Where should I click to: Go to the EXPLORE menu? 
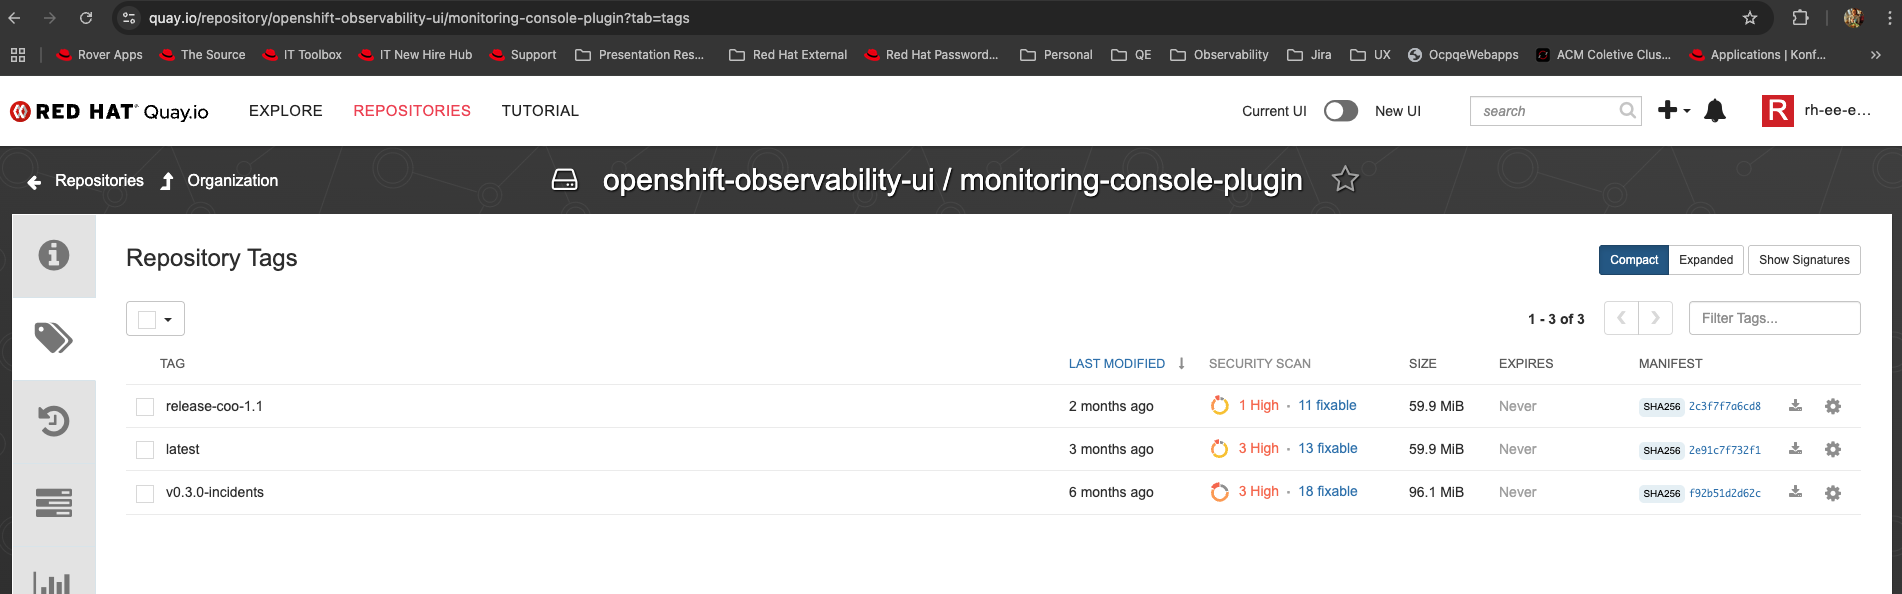point(285,111)
